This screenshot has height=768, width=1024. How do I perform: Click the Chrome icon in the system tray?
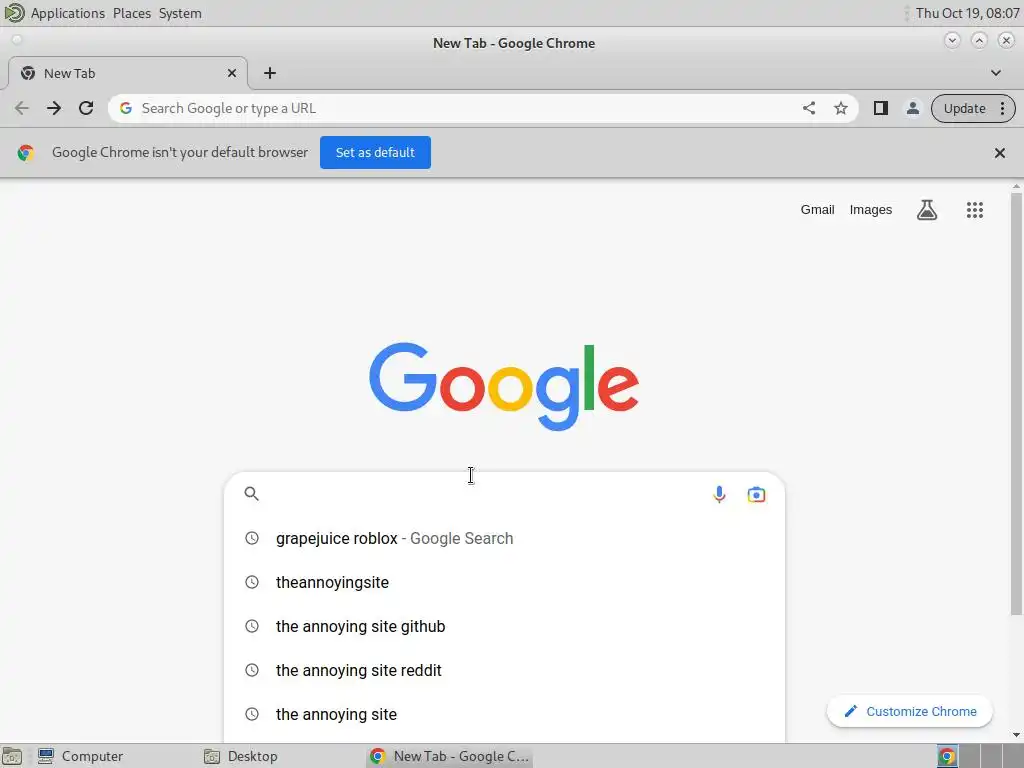pyautogui.click(x=947, y=756)
